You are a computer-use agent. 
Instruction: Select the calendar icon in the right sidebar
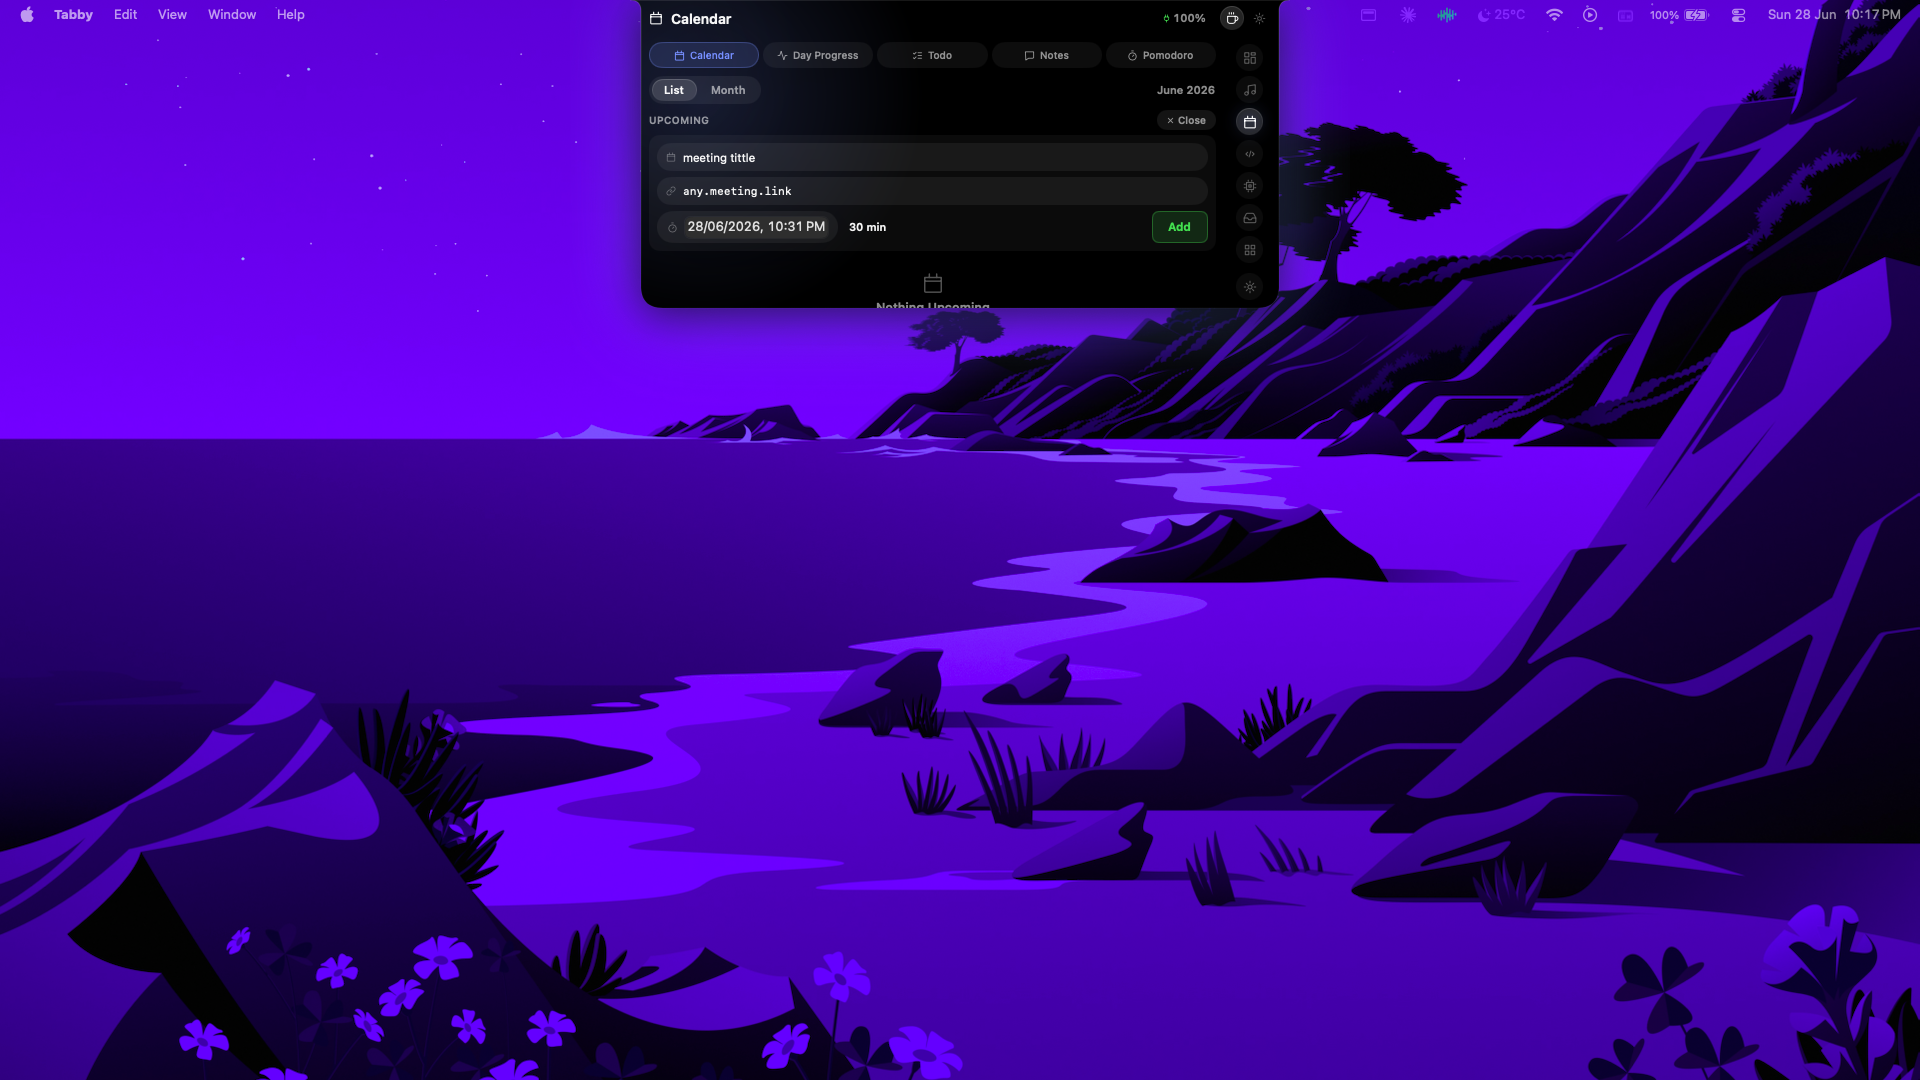(1250, 122)
